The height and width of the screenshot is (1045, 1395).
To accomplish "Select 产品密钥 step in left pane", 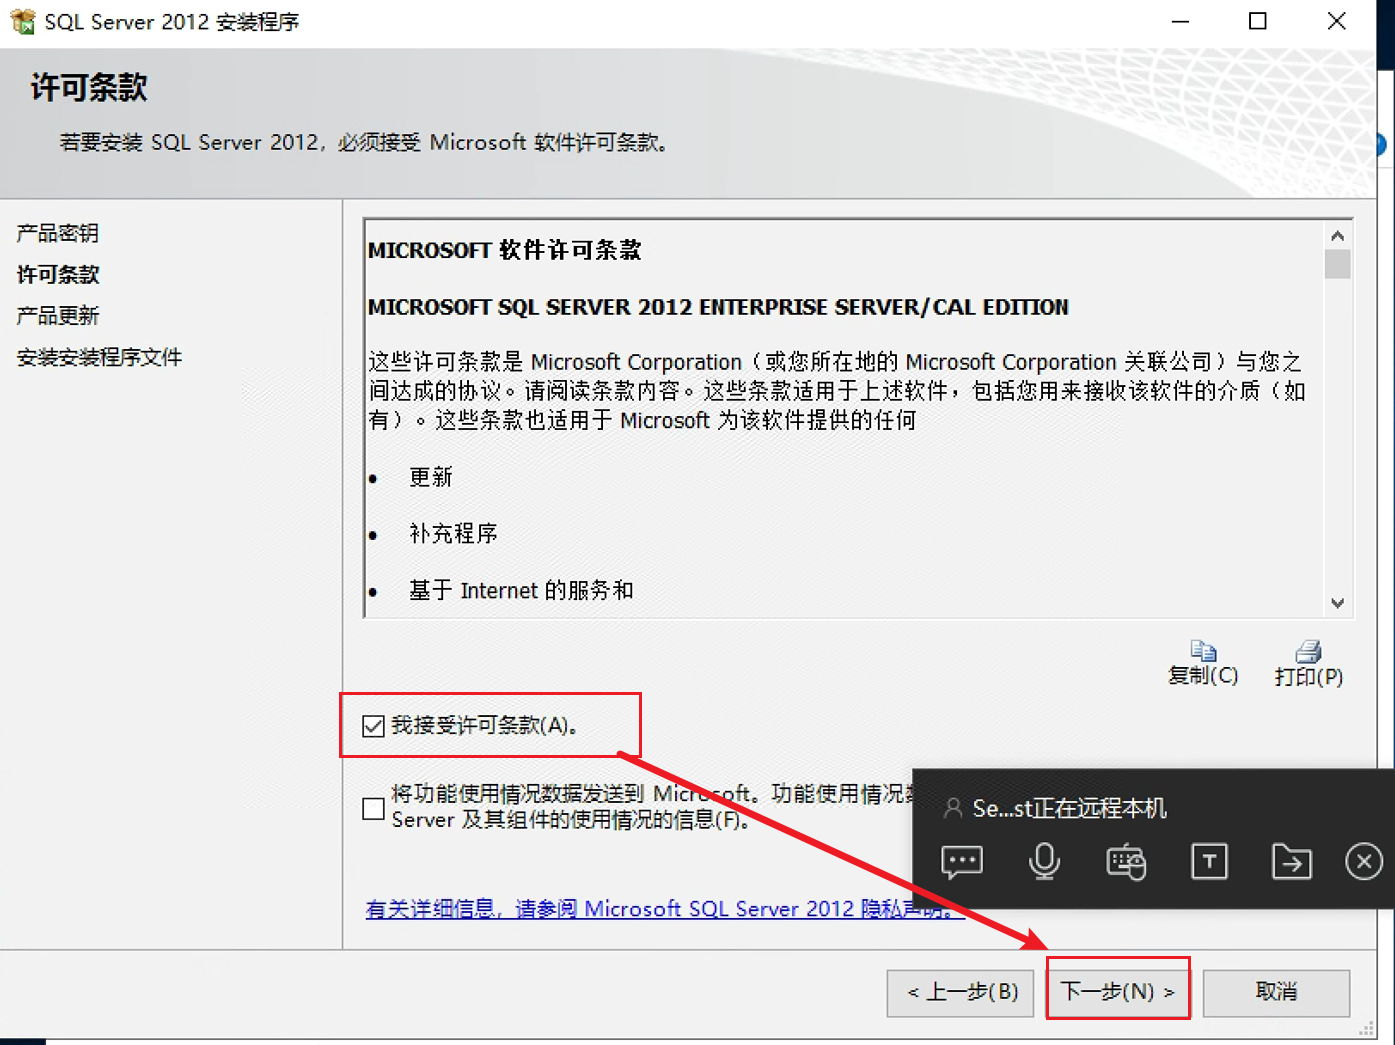I will pos(58,233).
